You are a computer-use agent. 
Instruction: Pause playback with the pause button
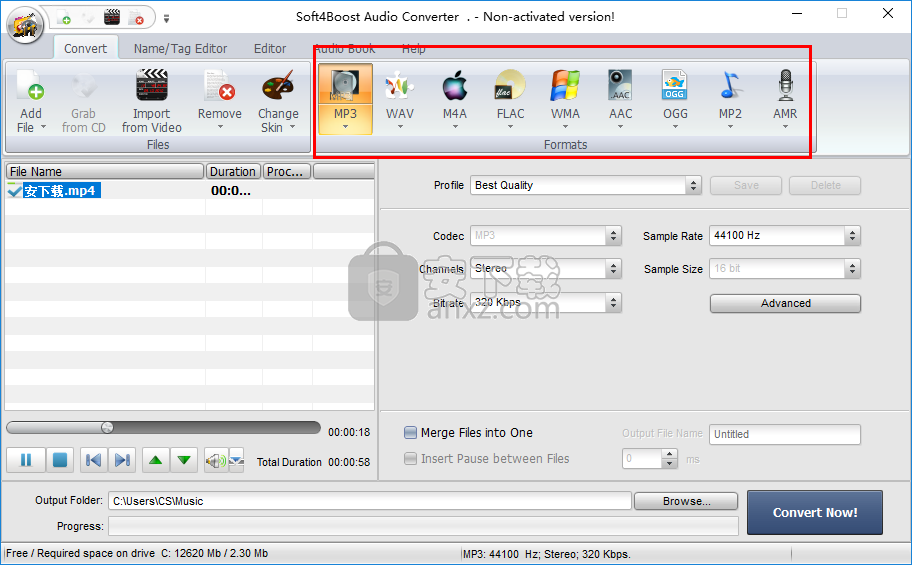(x=26, y=460)
